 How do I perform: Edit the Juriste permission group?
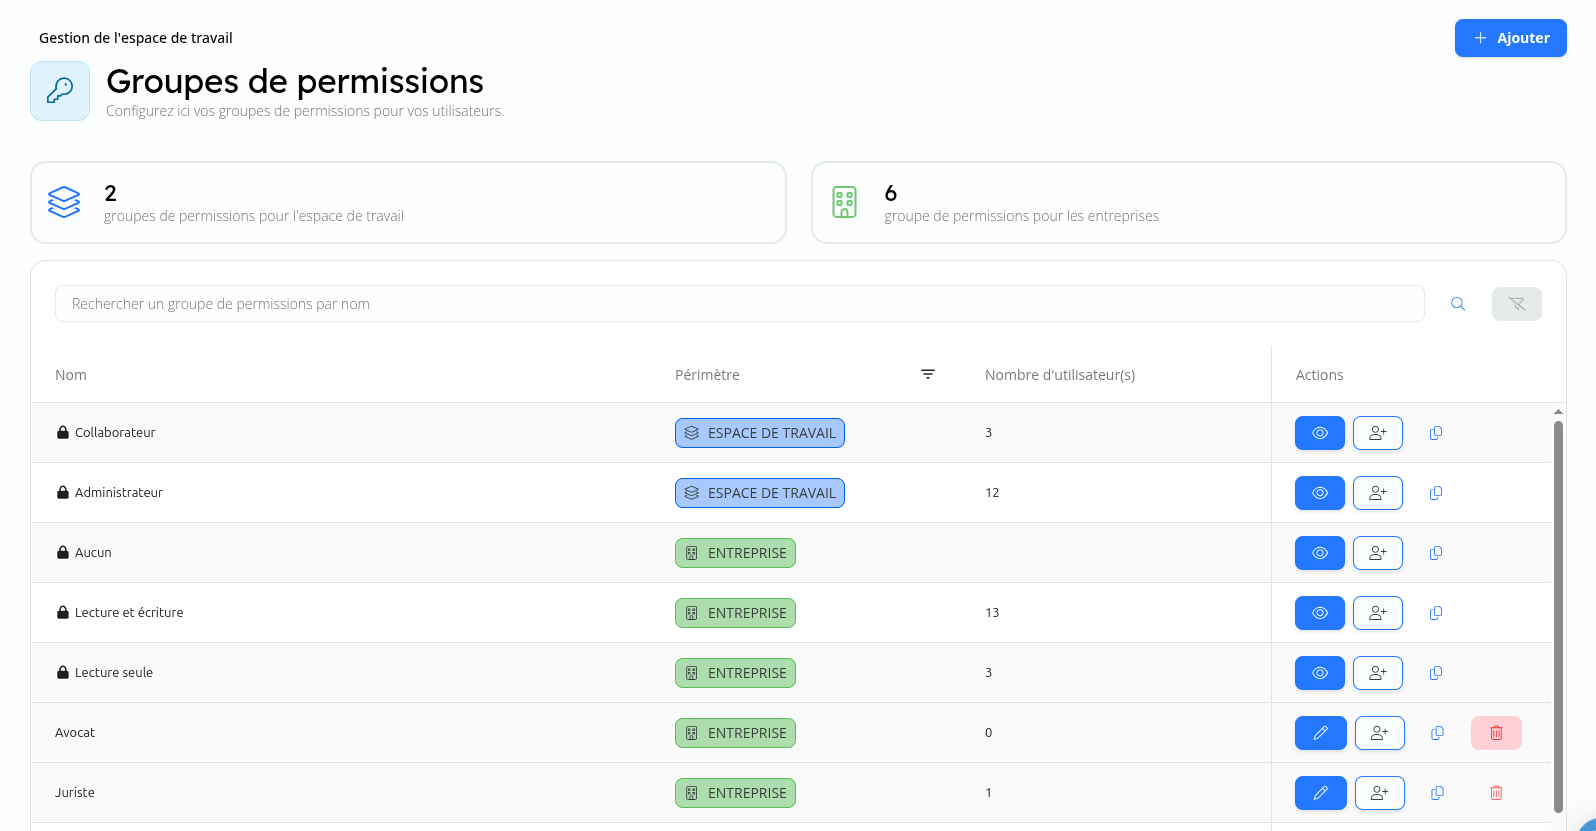click(x=1320, y=793)
